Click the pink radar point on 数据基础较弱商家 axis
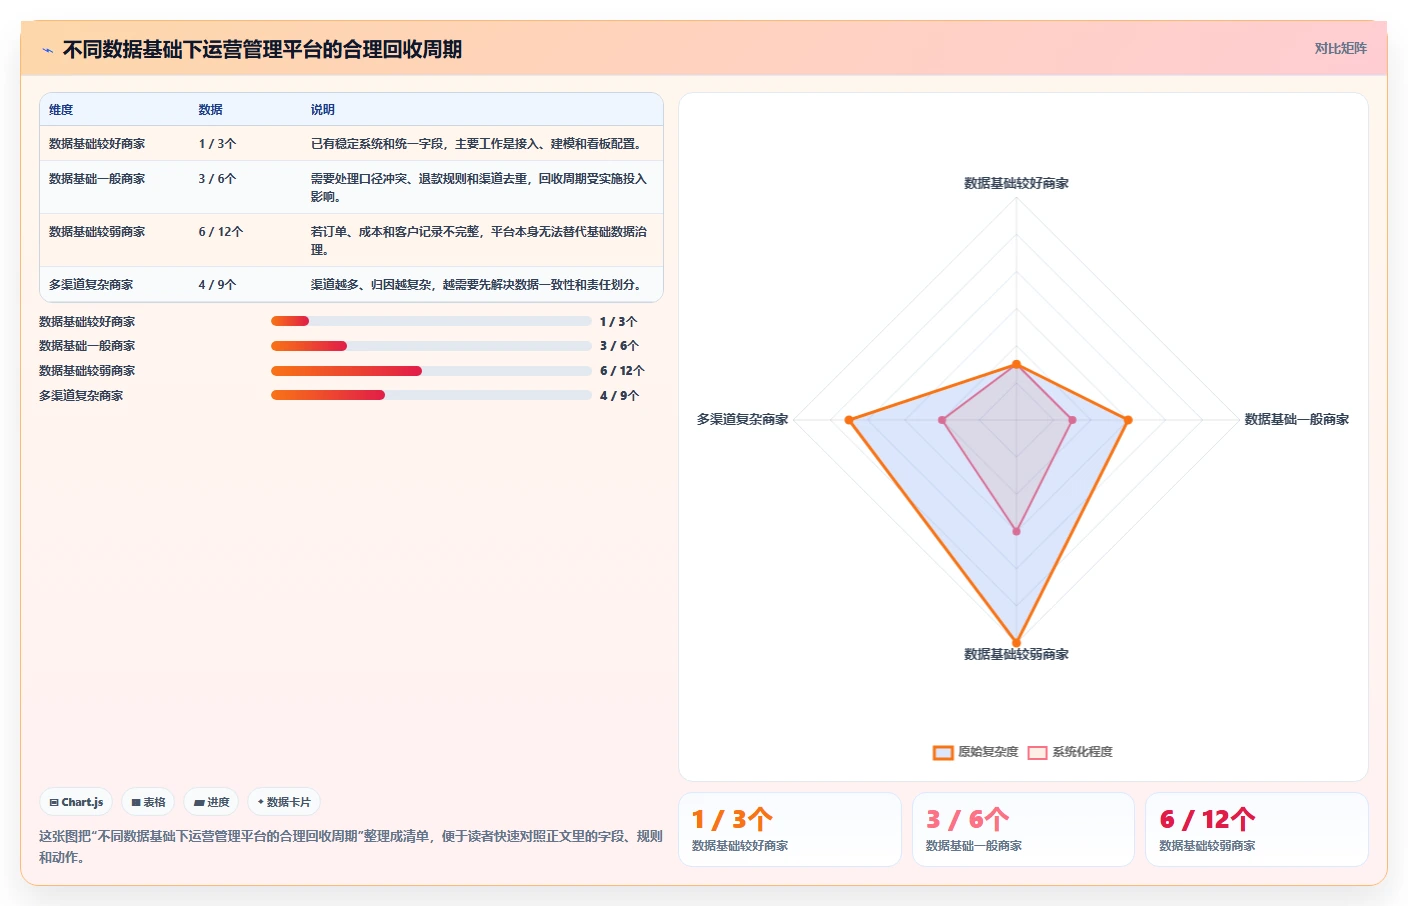Viewport: 1408px width, 906px height. point(1016,531)
